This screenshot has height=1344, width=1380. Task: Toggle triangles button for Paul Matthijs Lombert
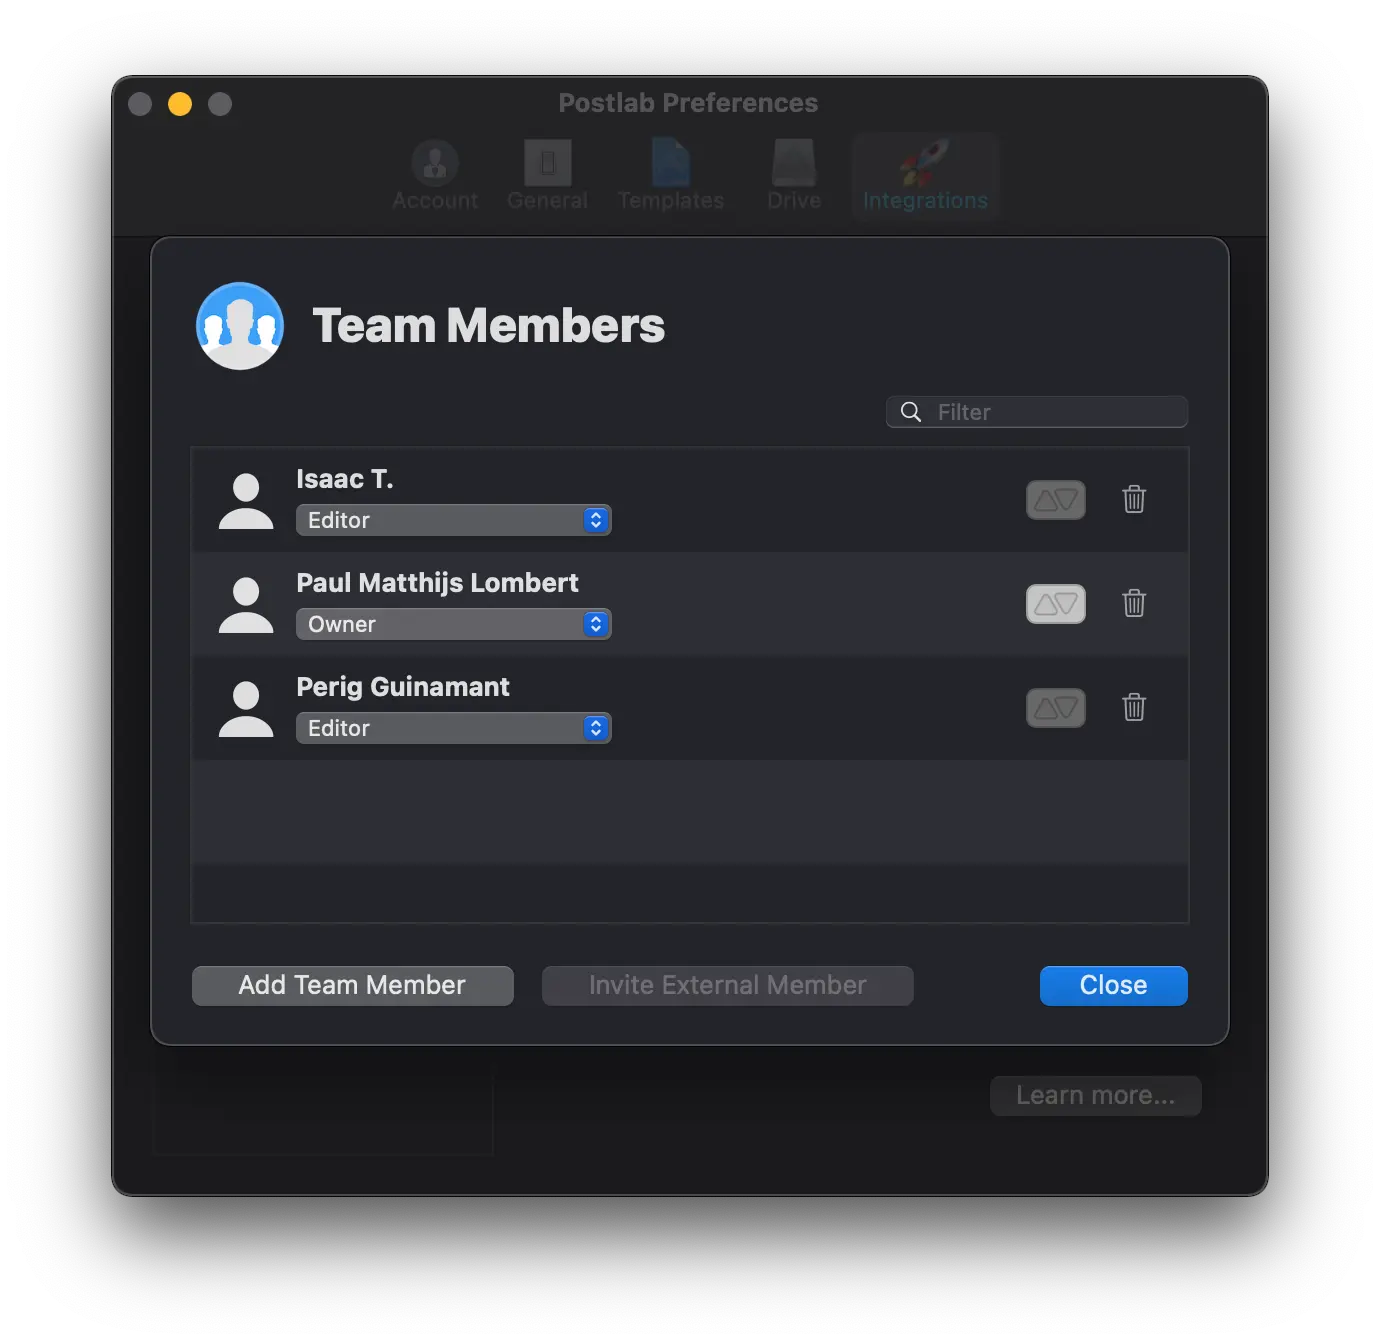click(x=1055, y=604)
